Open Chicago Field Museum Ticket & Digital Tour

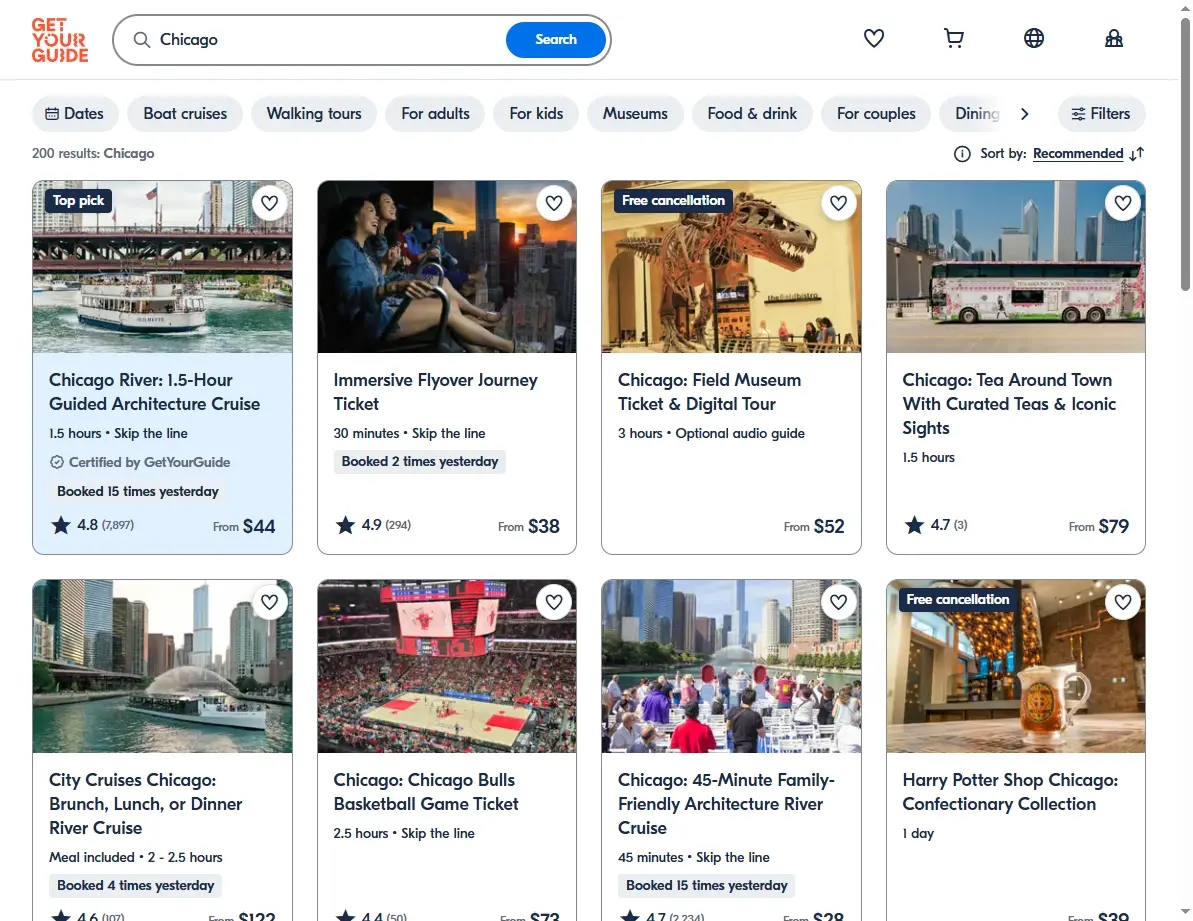(709, 392)
